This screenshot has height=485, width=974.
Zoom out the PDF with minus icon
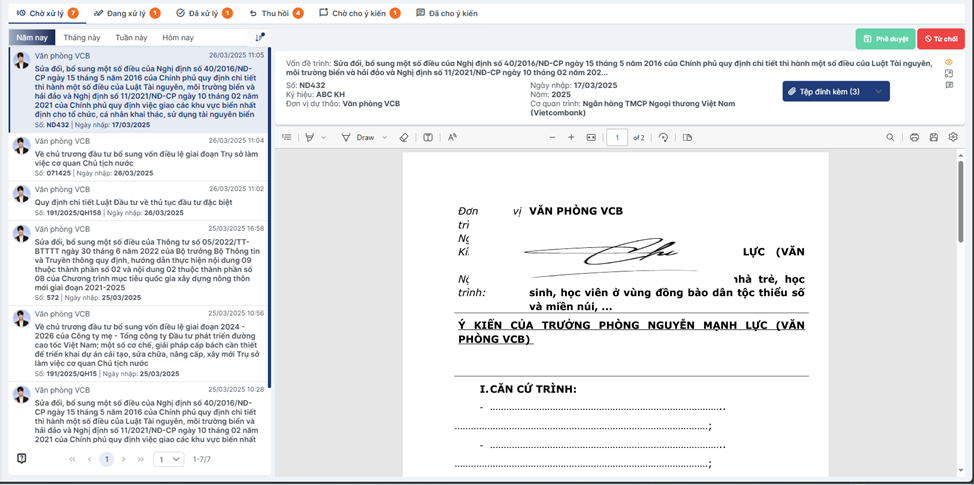552,137
